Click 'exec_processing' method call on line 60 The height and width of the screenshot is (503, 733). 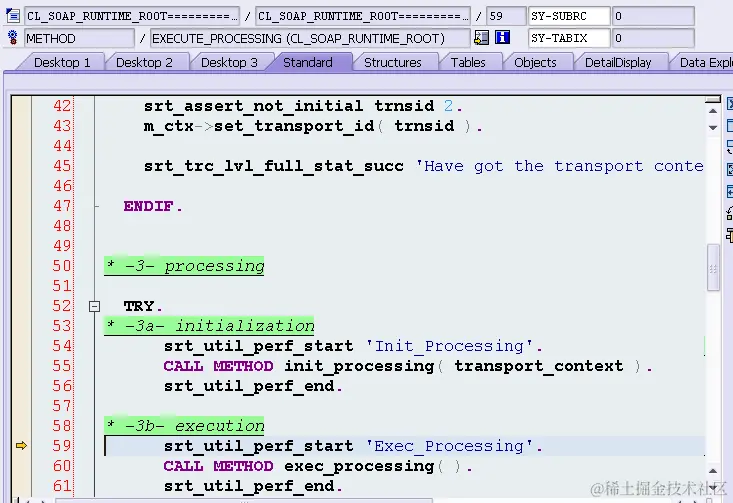[x=359, y=466]
